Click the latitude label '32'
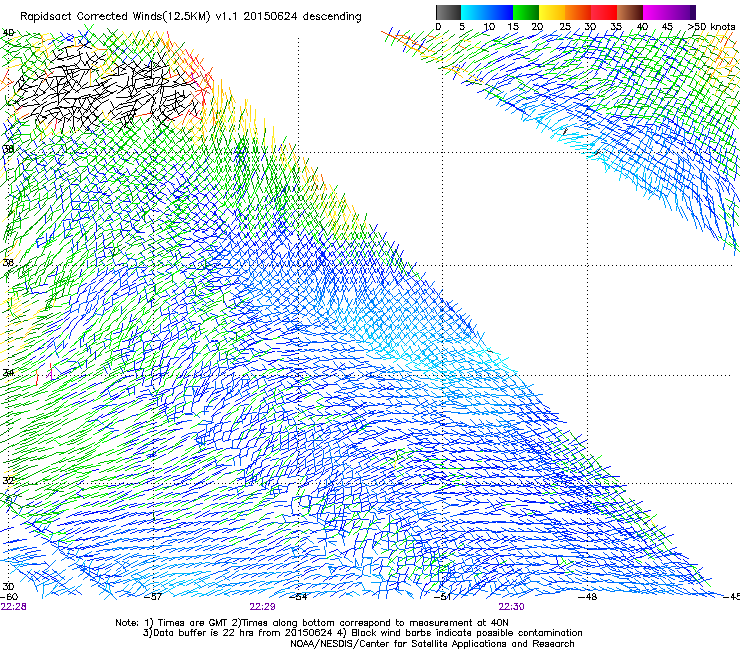 coord(8,481)
